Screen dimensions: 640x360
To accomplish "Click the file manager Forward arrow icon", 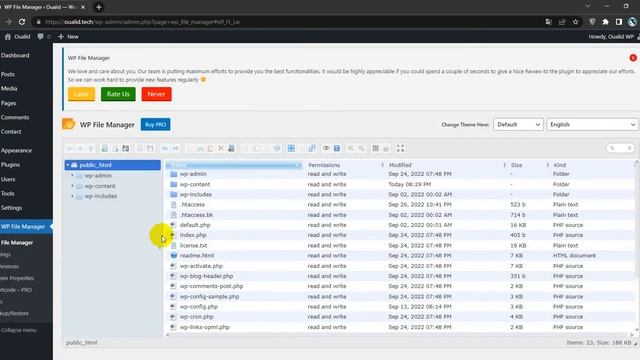I will tap(80, 148).
